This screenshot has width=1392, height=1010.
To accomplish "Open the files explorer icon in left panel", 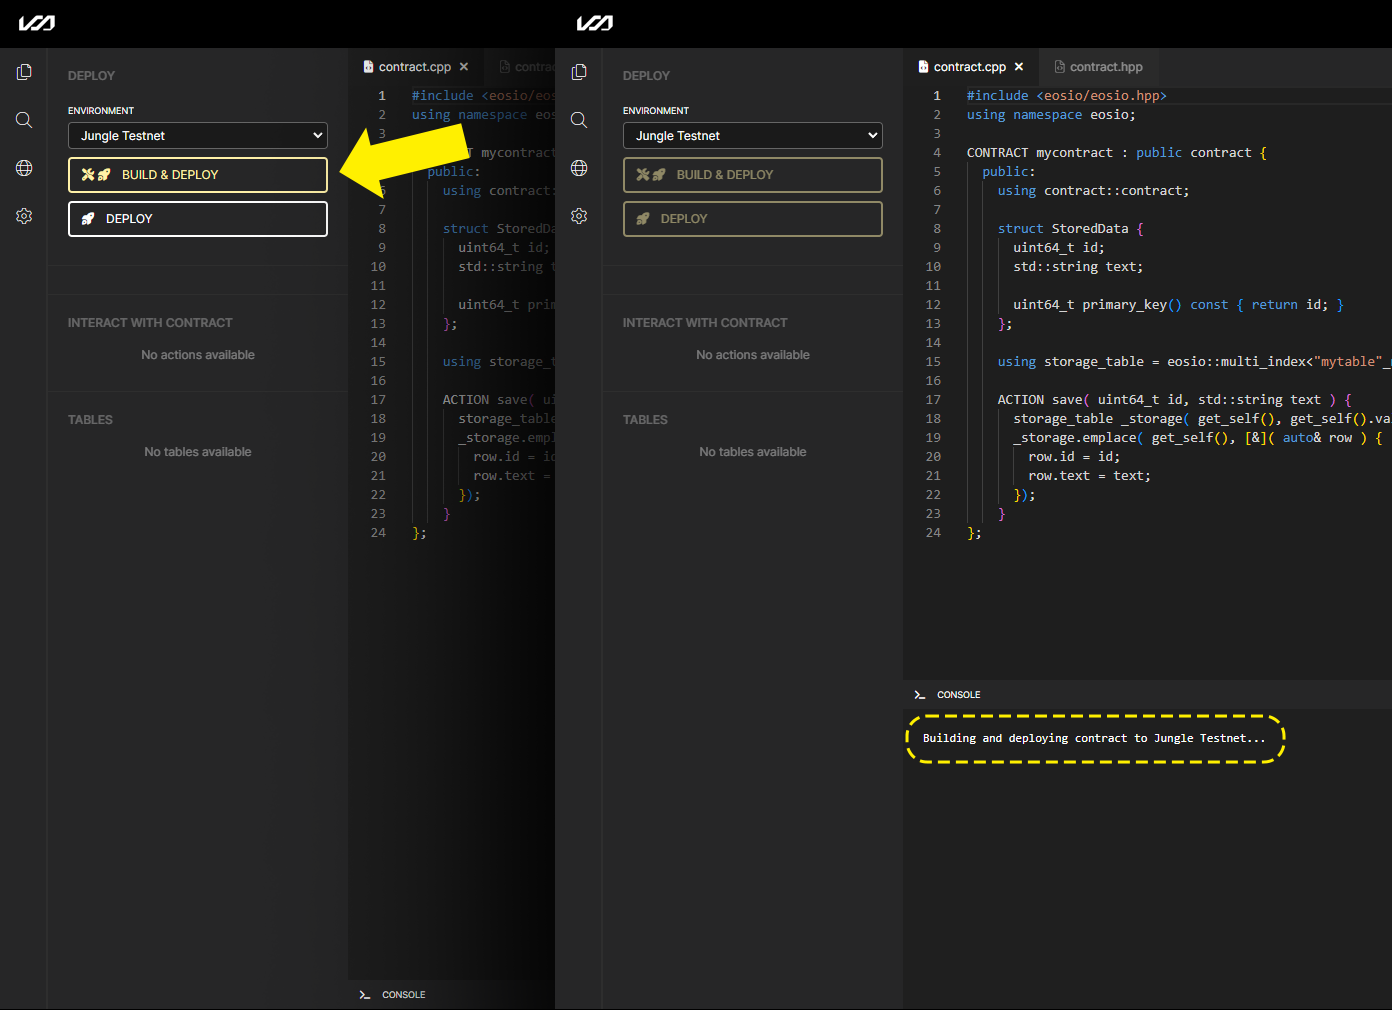I will [24, 72].
